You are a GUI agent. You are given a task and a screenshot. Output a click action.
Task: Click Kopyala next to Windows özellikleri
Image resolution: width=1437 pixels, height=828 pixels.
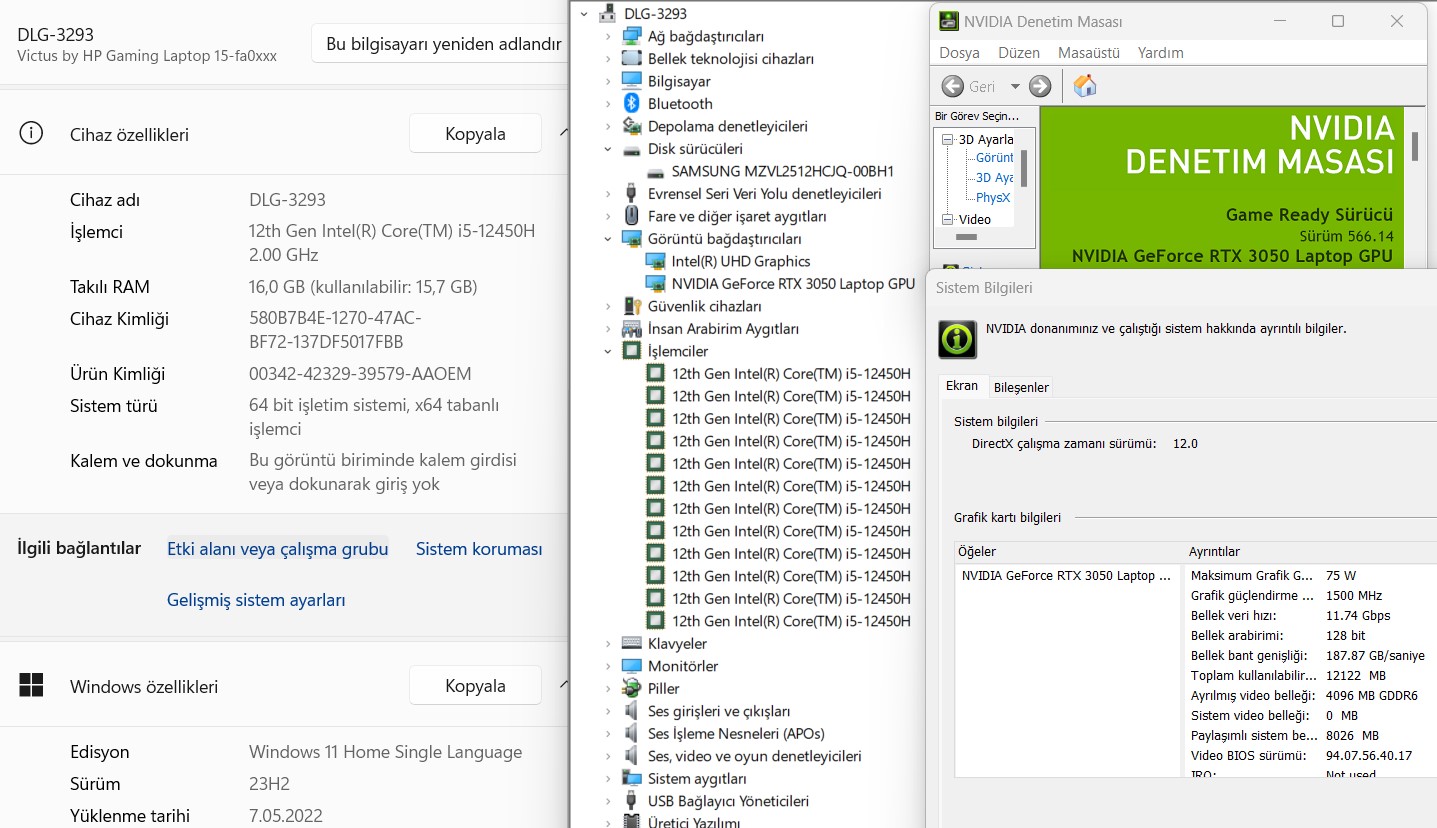tap(475, 686)
